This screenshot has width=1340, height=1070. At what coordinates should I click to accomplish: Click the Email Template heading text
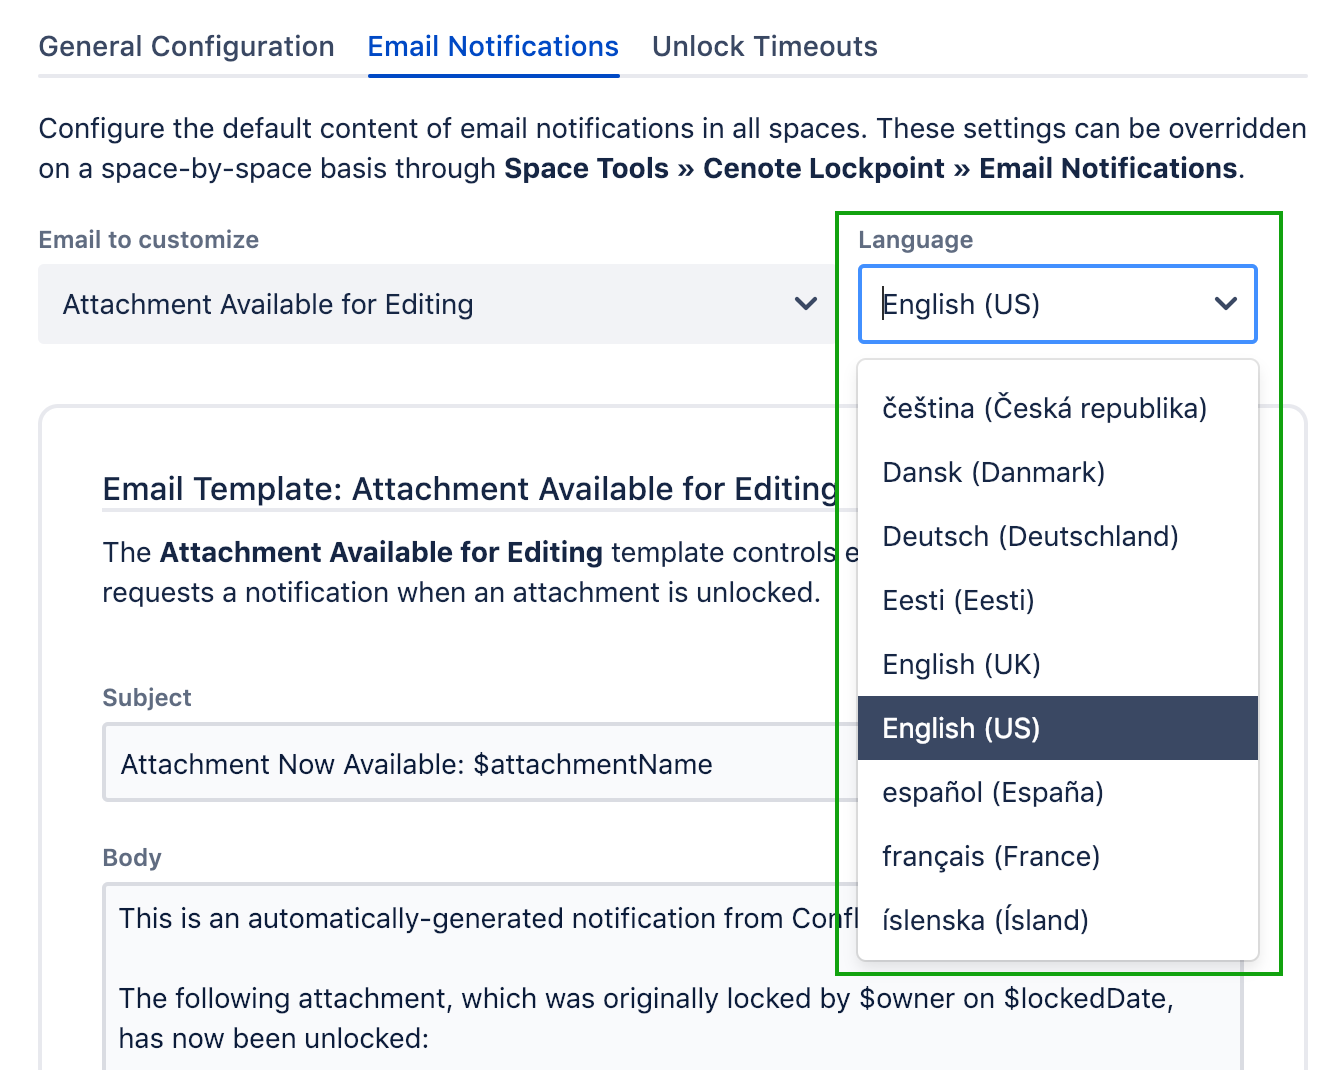pyautogui.click(x=470, y=489)
